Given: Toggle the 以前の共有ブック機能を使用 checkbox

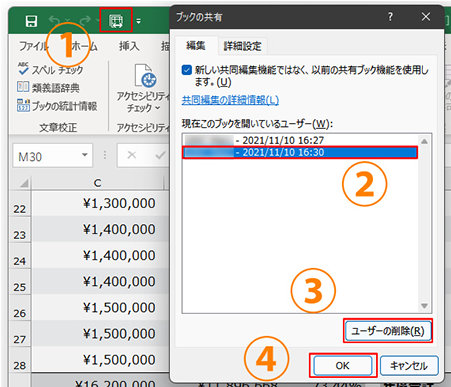Looking at the screenshot, I should point(187,70).
